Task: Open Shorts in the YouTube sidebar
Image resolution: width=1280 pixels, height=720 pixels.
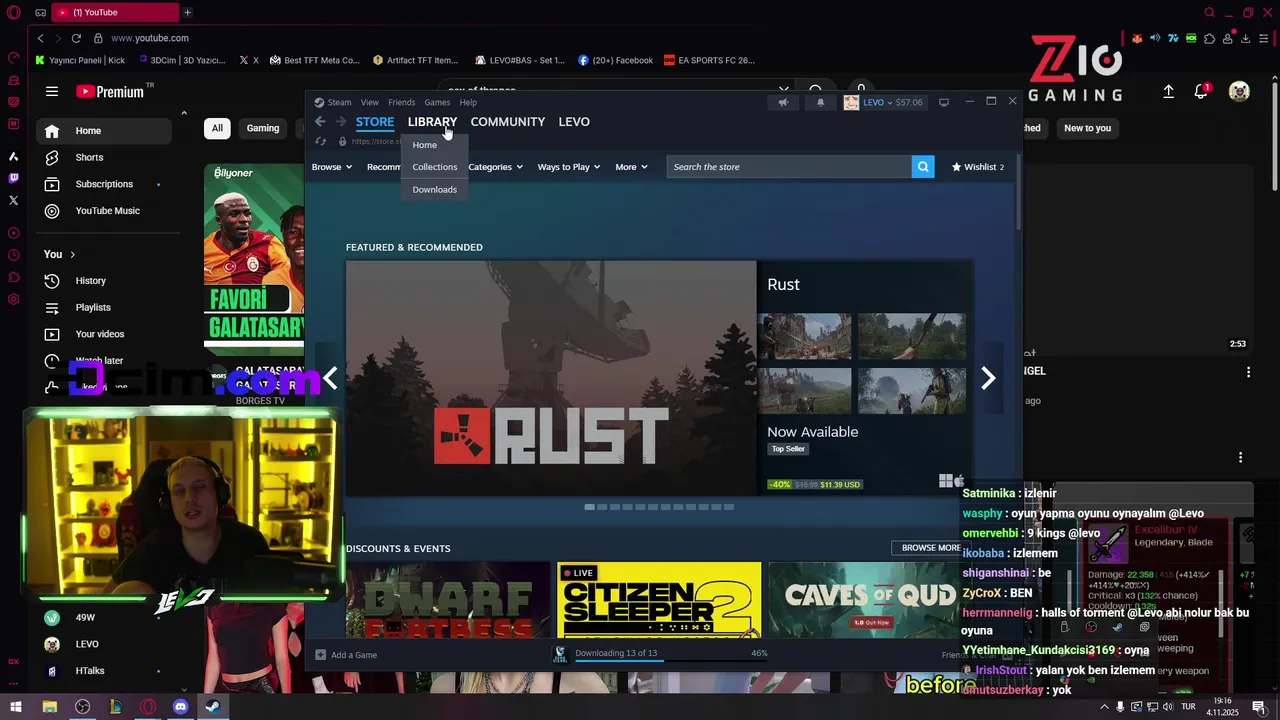Action: pyautogui.click(x=104, y=157)
